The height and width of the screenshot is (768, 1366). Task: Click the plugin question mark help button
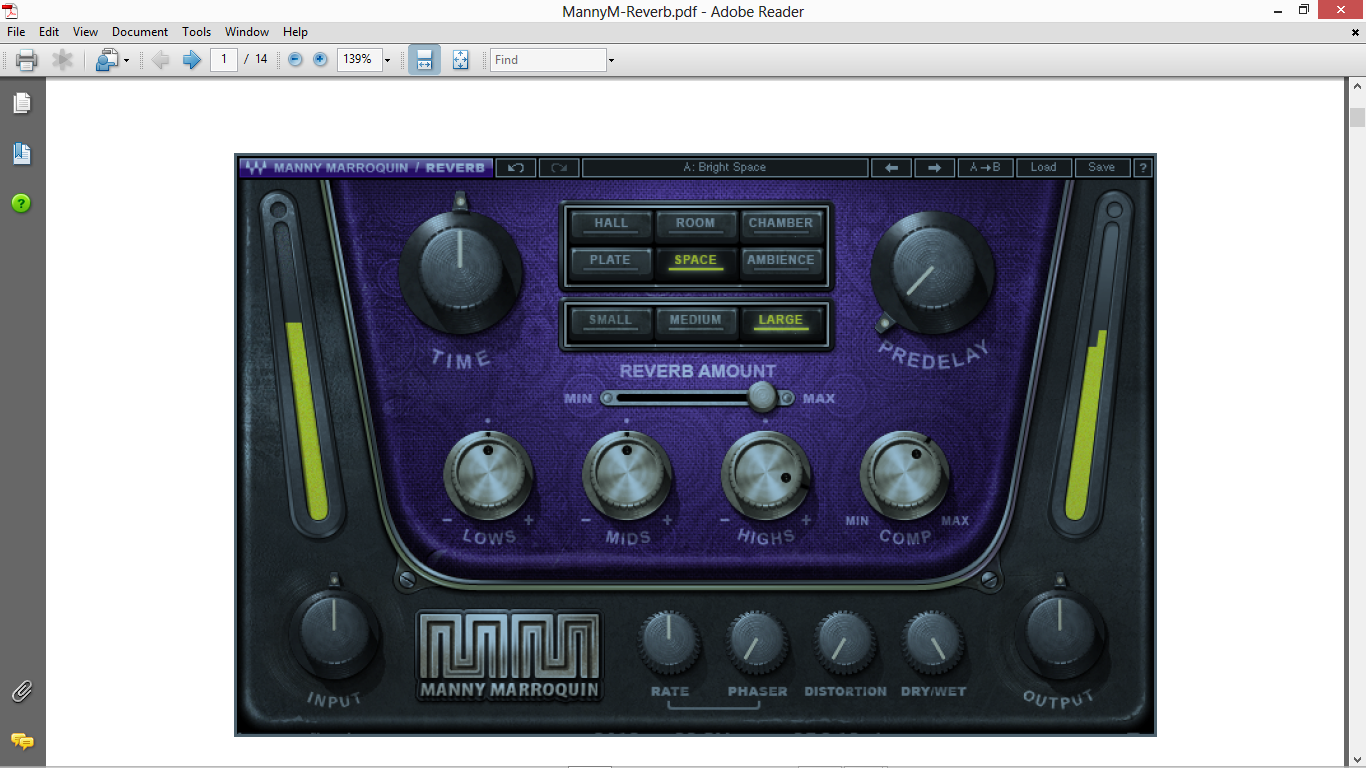1143,167
